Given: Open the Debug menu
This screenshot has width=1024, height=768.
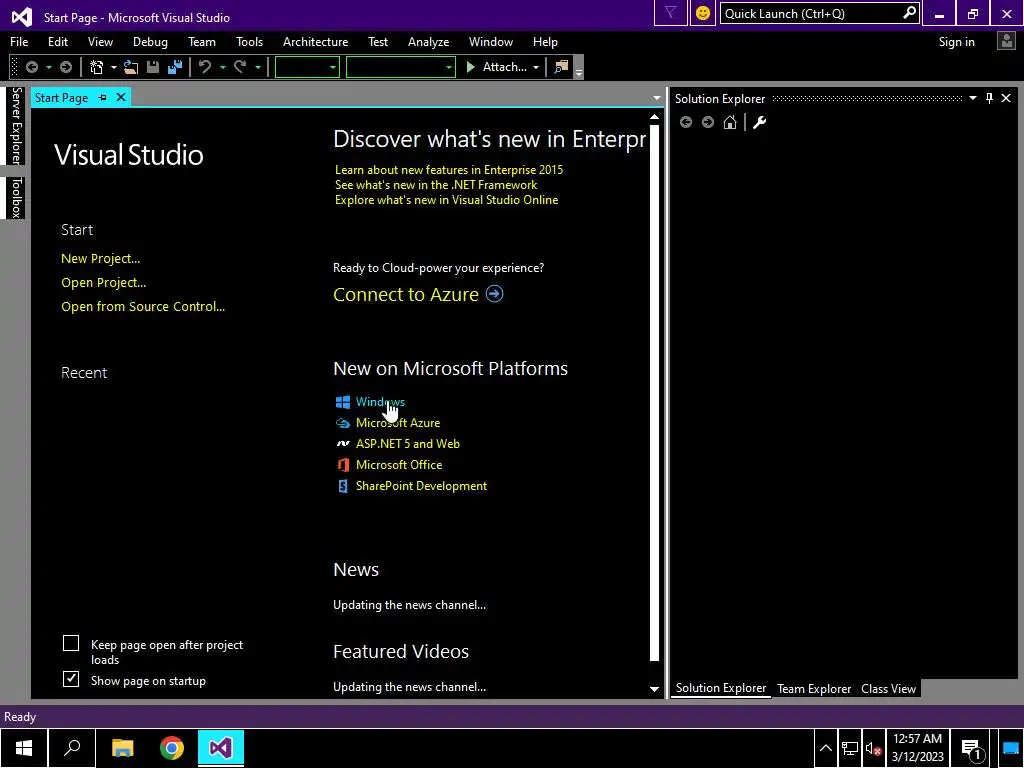Looking at the screenshot, I should tap(150, 42).
